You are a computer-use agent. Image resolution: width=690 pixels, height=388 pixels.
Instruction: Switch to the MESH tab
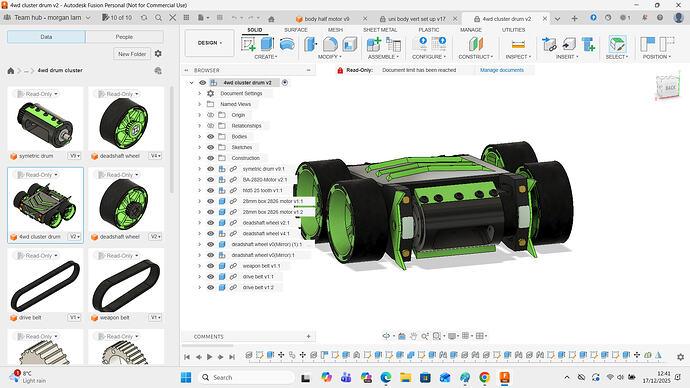click(x=335, y=30)
